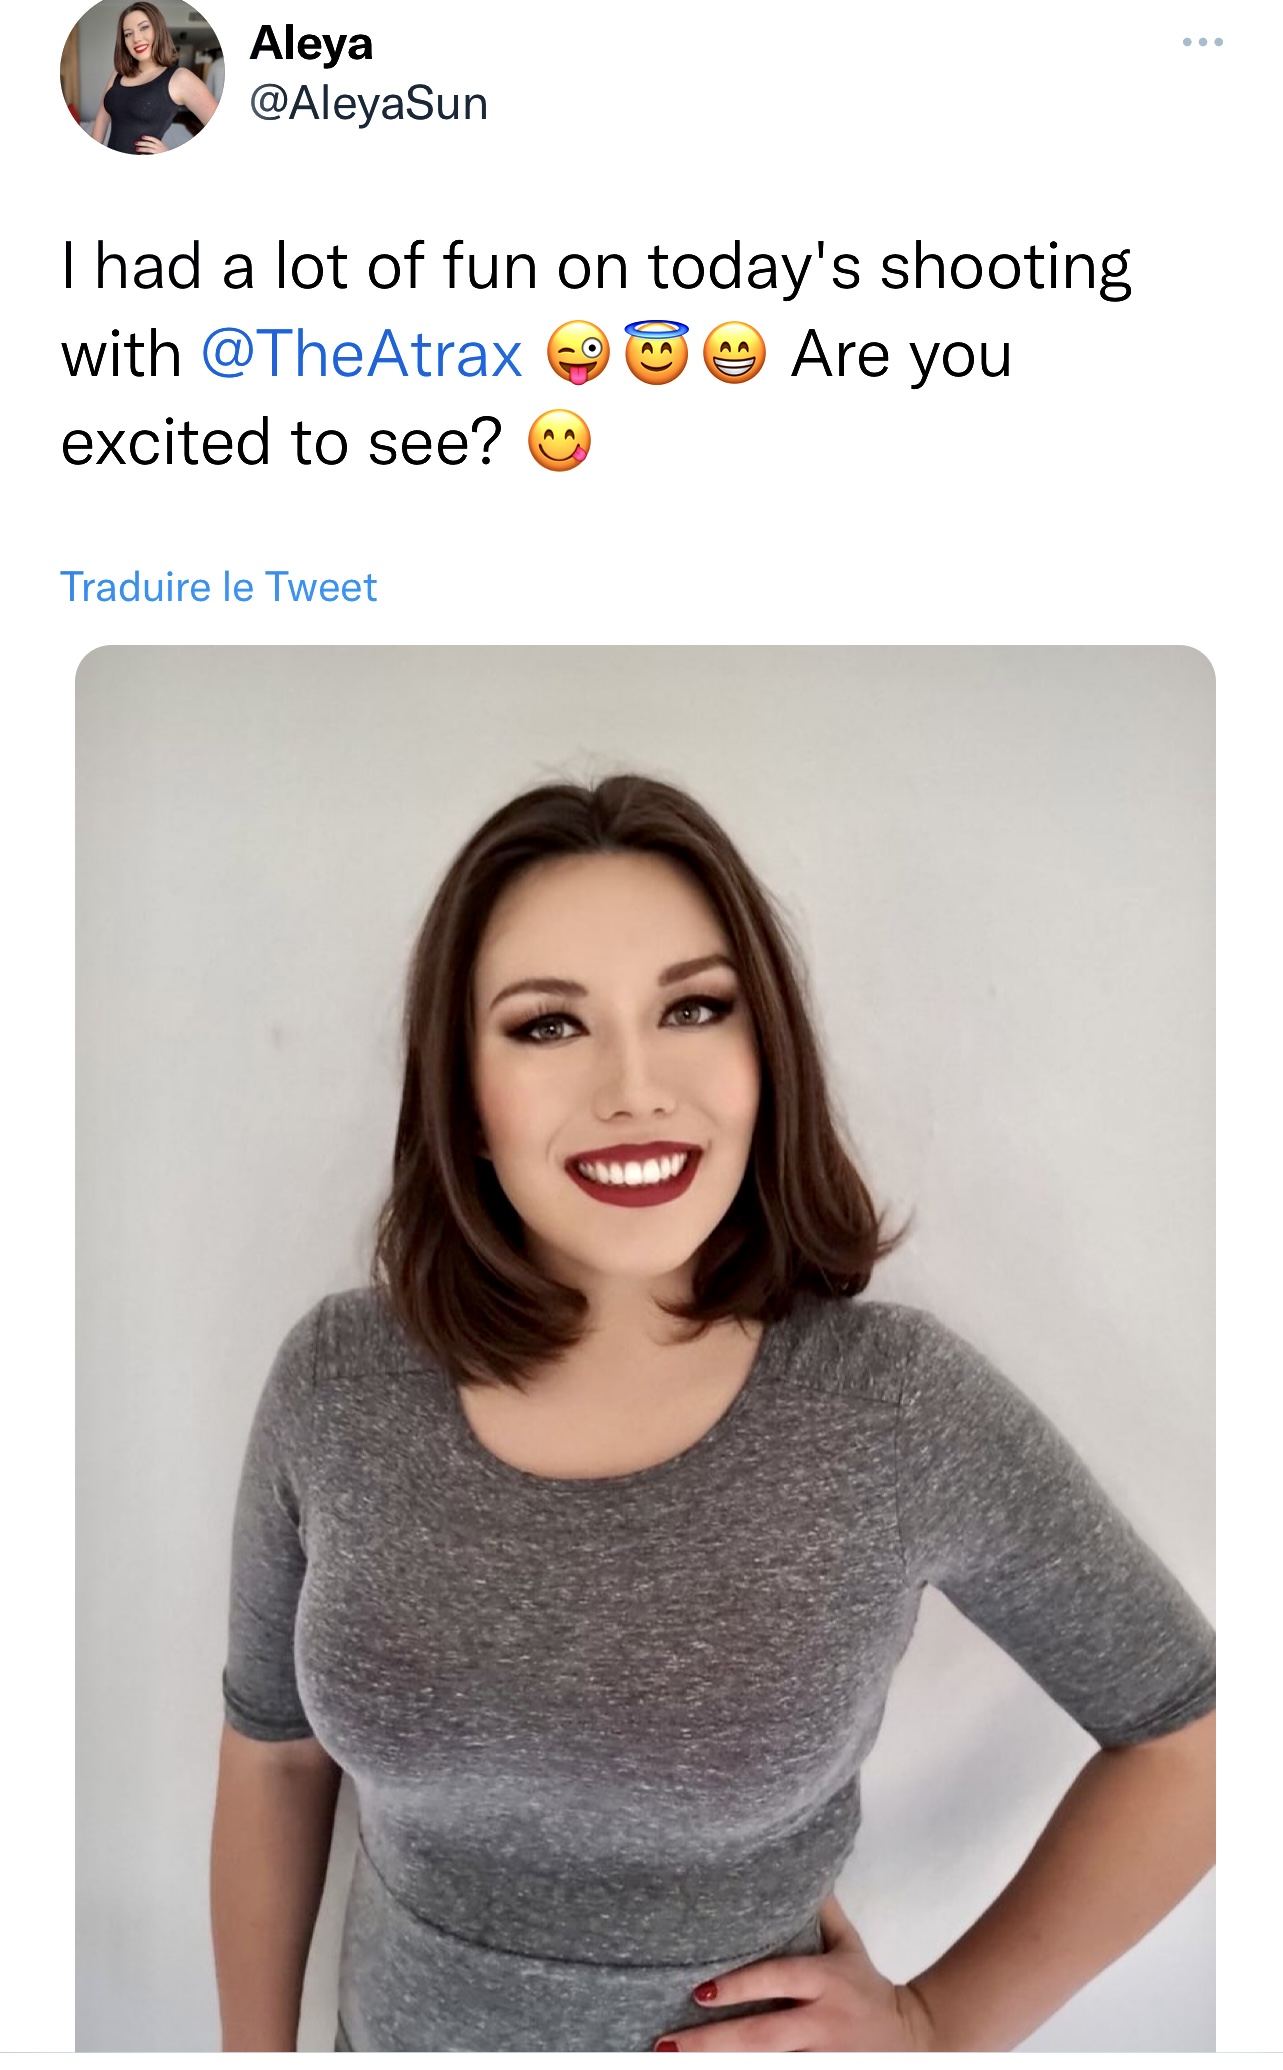Click the word 'with' before the mention

(121, 355)
